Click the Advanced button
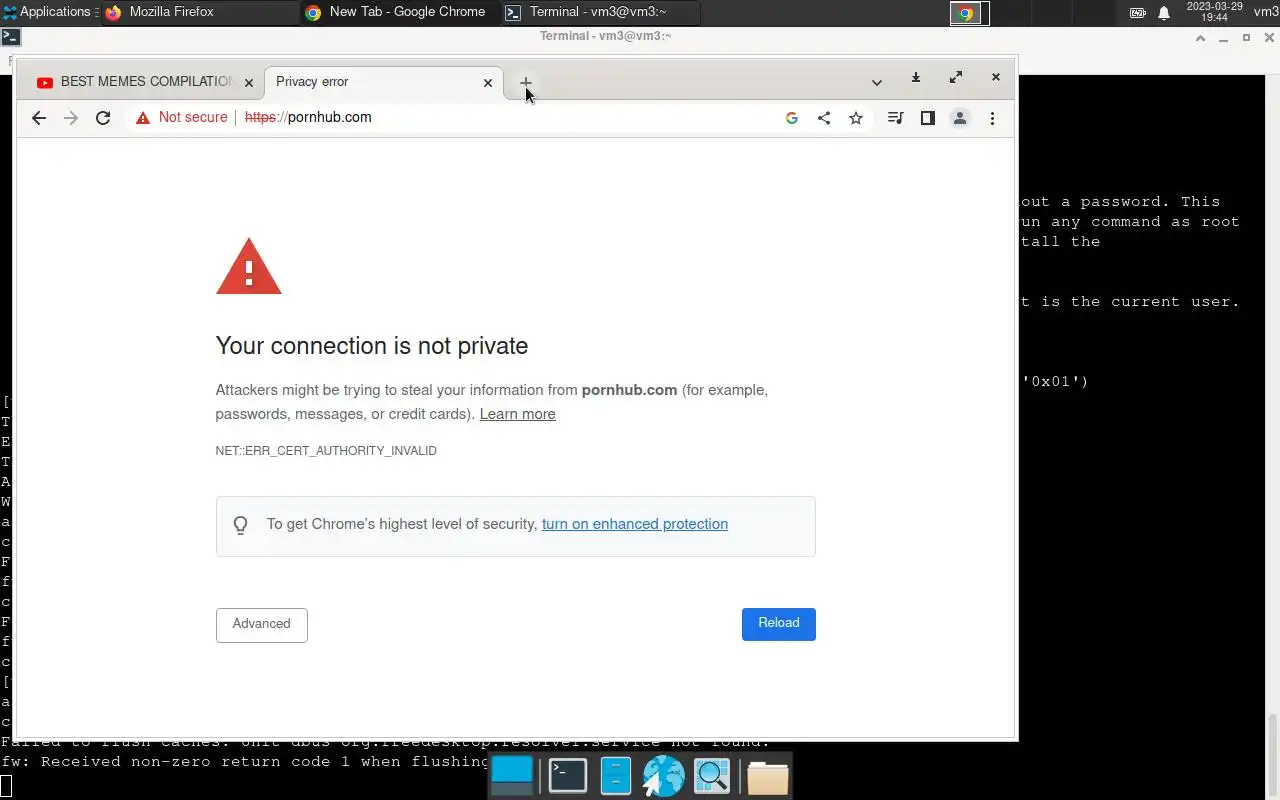The width and height of the screenshot is (1280, 800). (262, 624)
